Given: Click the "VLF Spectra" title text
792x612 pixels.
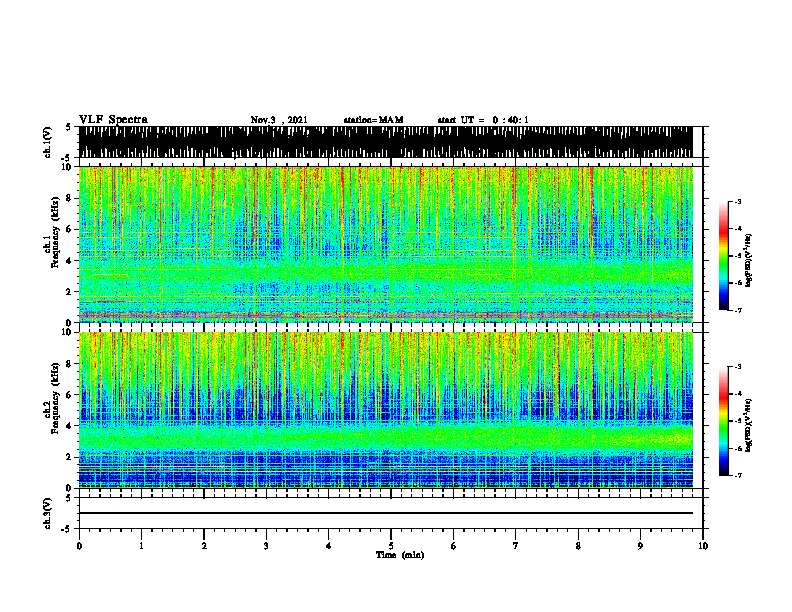Looking at the screenshot, I should pyautogui.click(x=113, y=120).
